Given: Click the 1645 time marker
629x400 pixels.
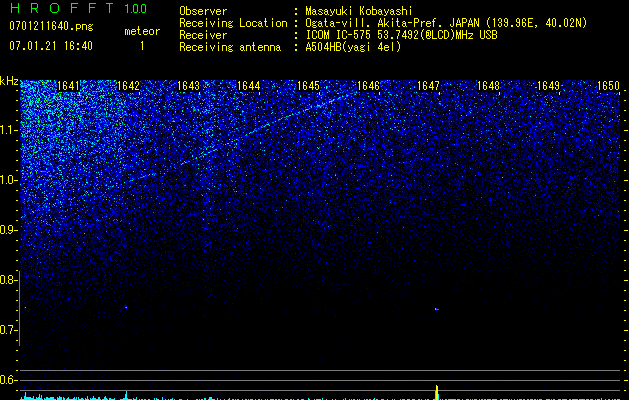Looking at the screenshot, I should pyautogui.click(x=308, y=86).
